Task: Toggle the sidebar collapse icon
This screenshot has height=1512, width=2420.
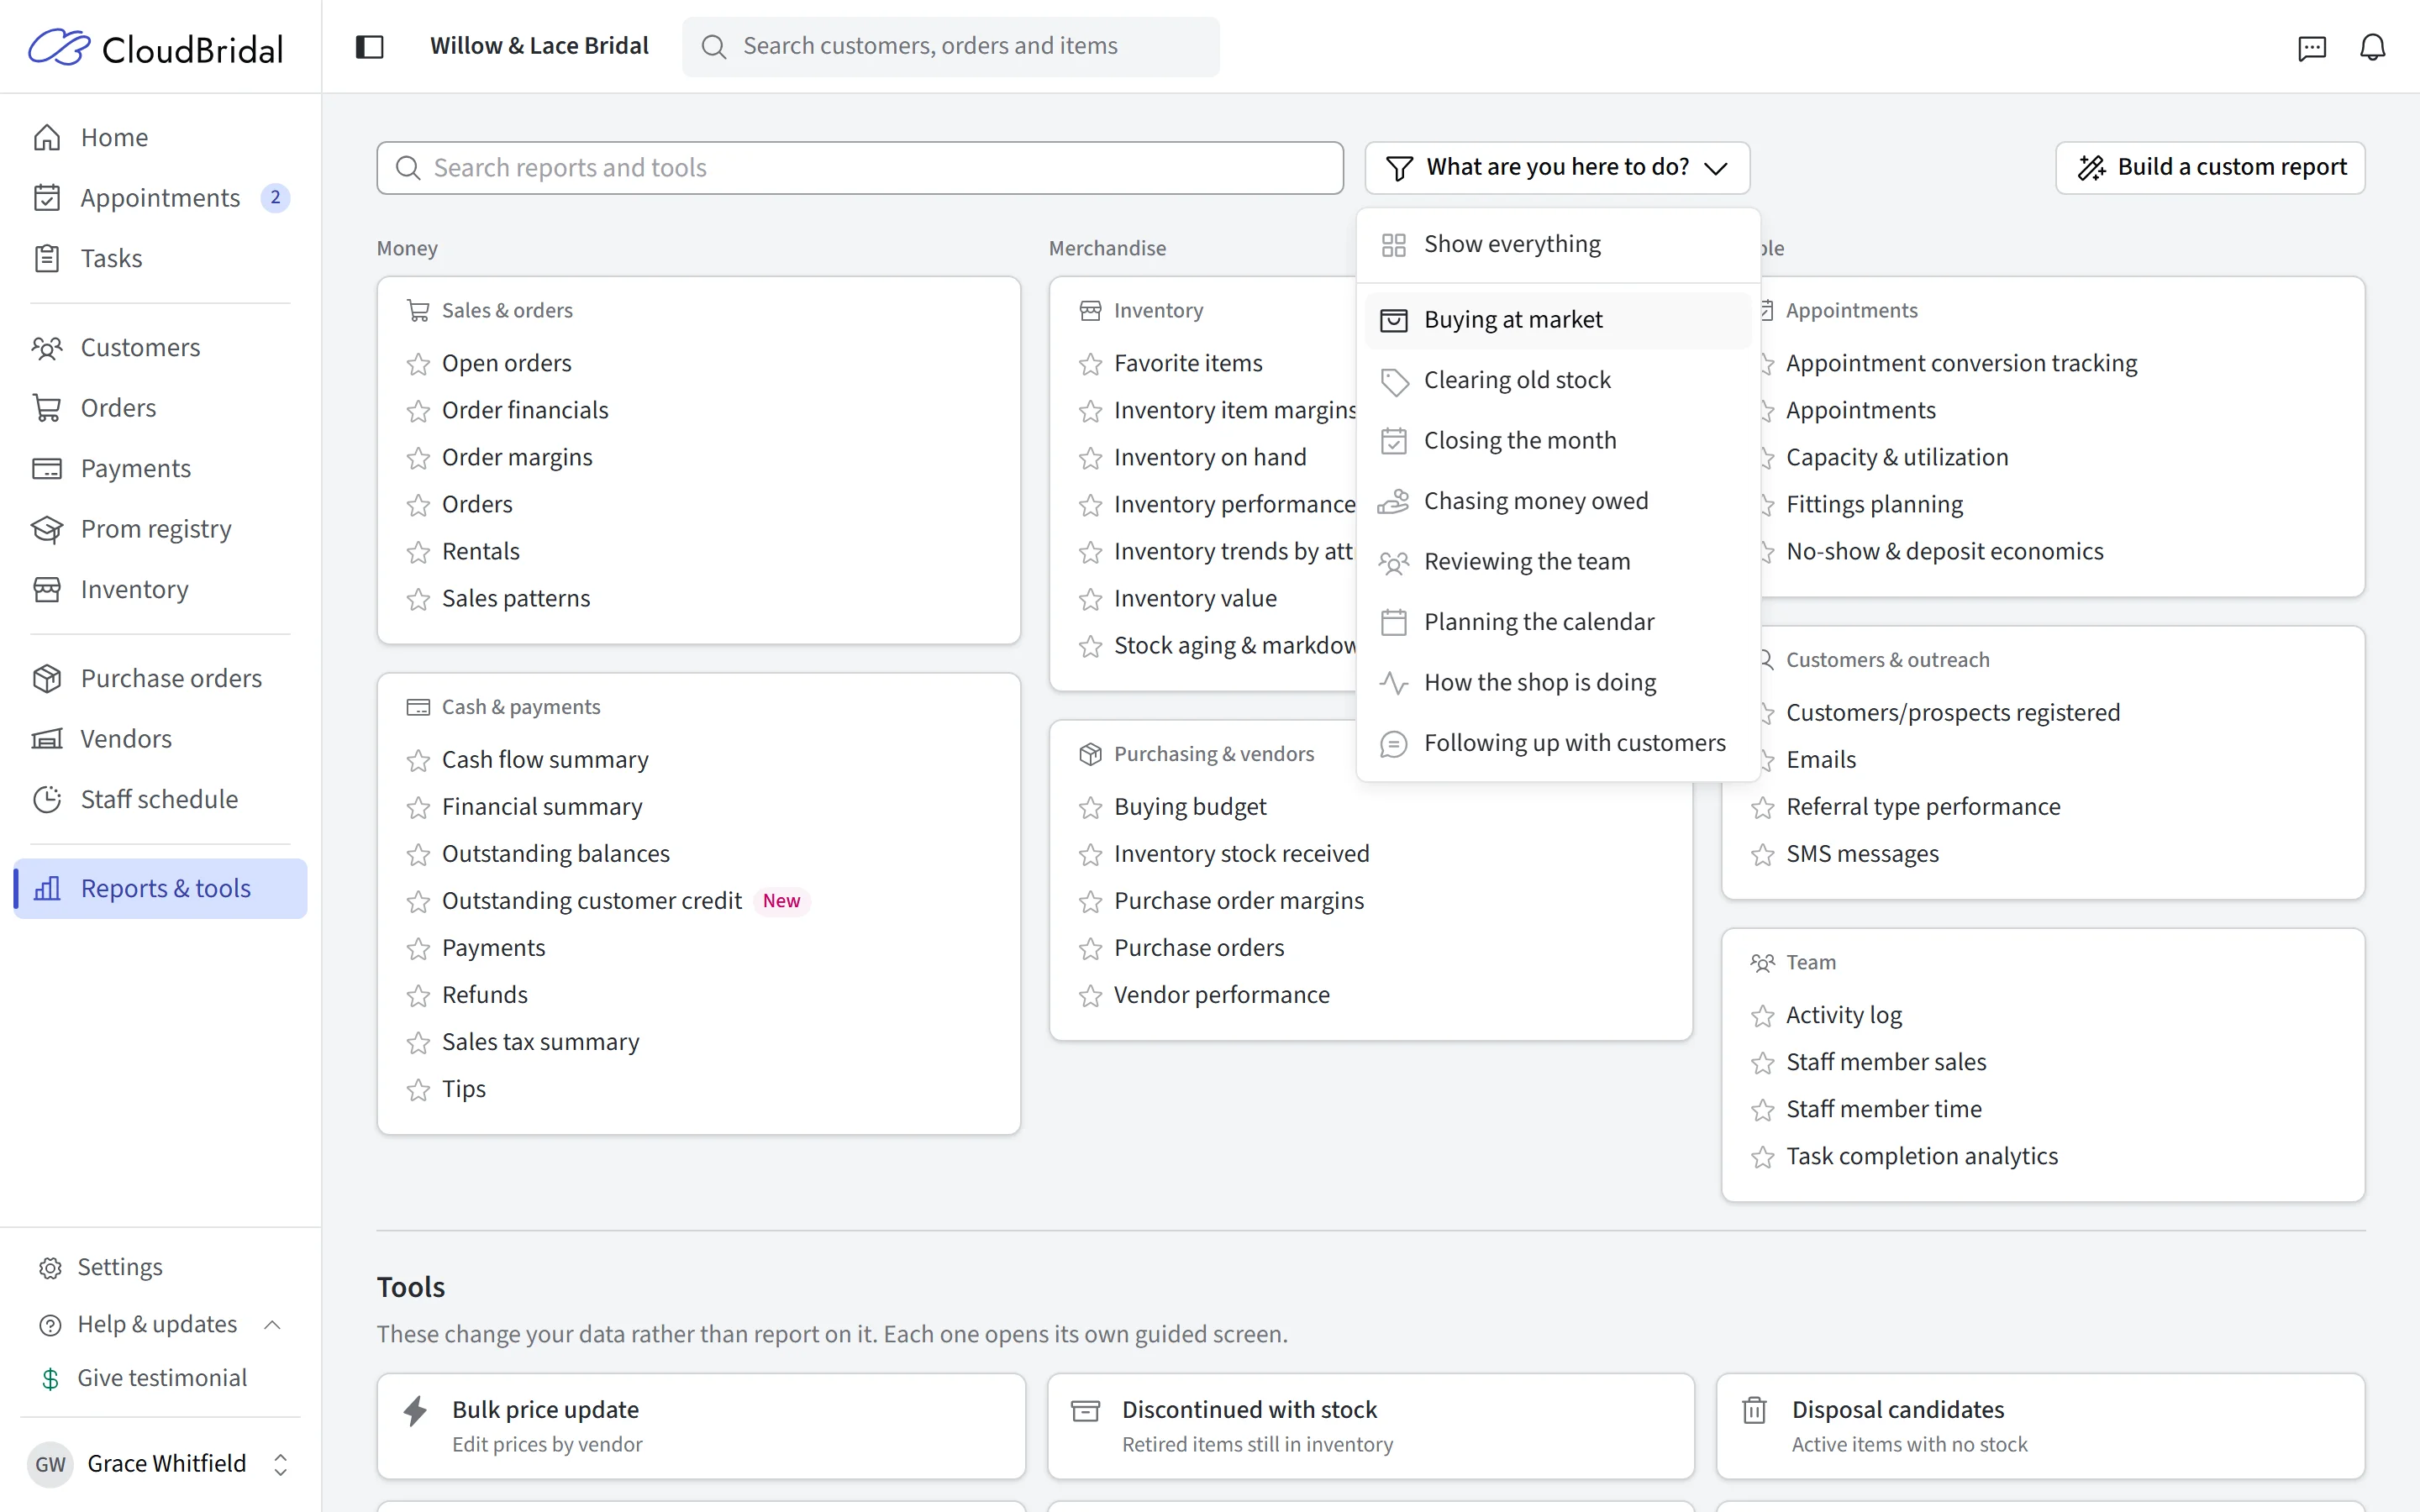Action: point(369,46)
